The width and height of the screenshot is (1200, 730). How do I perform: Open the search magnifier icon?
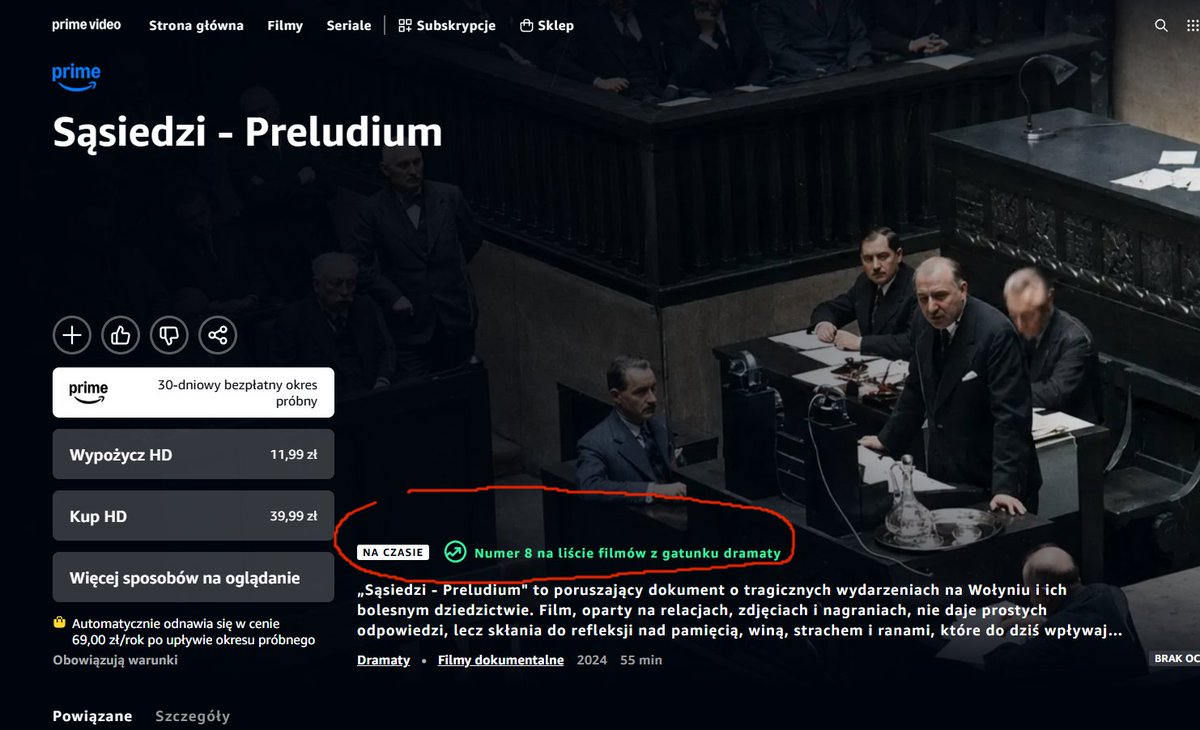point(1161,26)
